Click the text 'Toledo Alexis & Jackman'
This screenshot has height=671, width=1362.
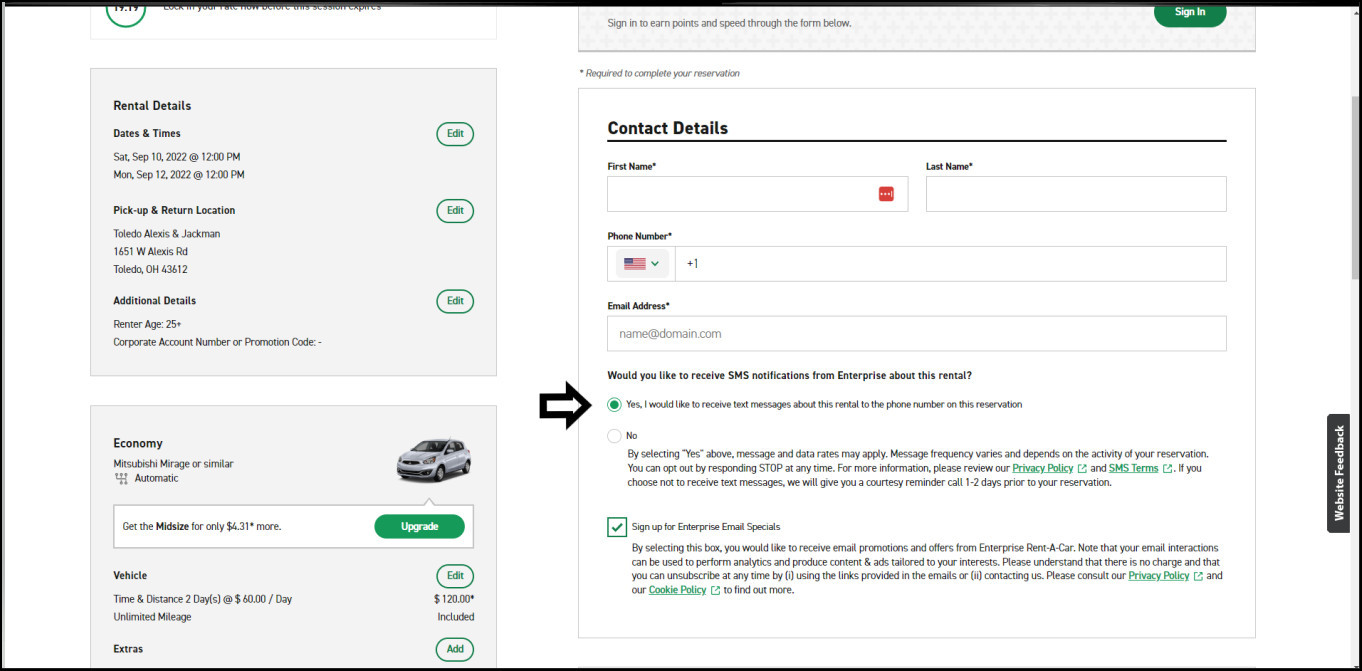tap(167, 234)
